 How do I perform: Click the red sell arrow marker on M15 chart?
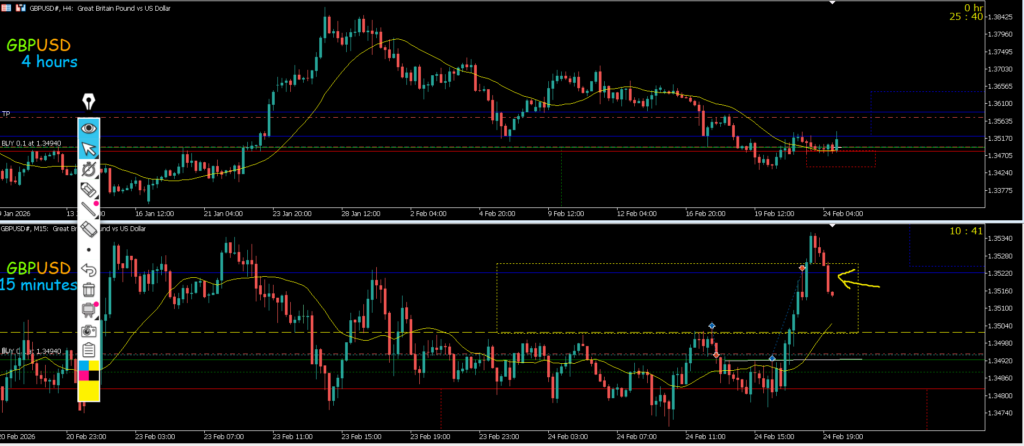click(802, 268)
